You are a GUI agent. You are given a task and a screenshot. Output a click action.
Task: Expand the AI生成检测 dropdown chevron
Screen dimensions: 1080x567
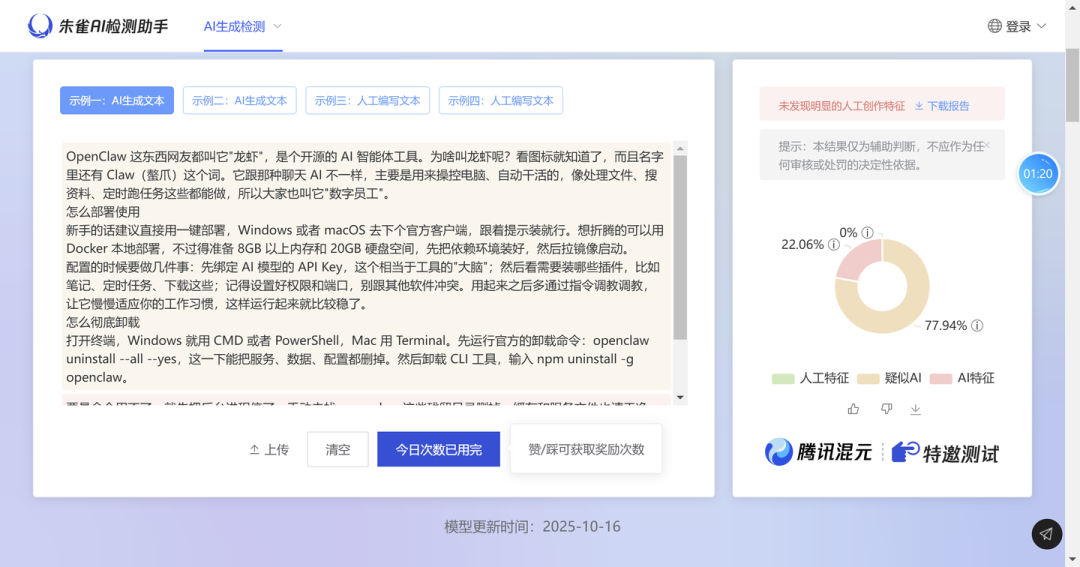pos(278,26)
